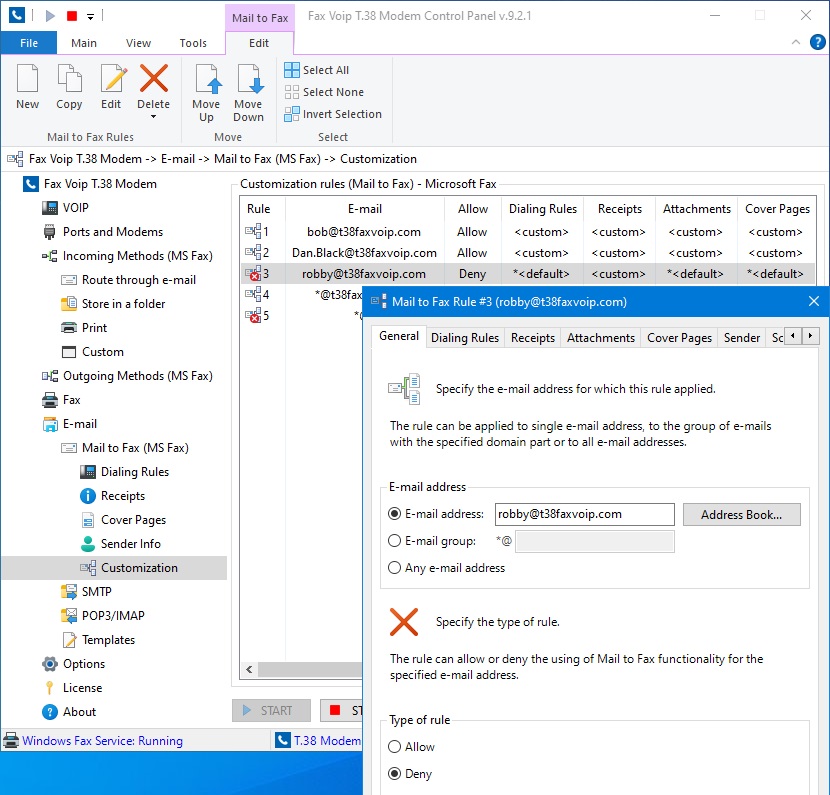This screenshot has width=830, height=795.
Task: Open the Attachments dialog tab
Action: (601, 338)
